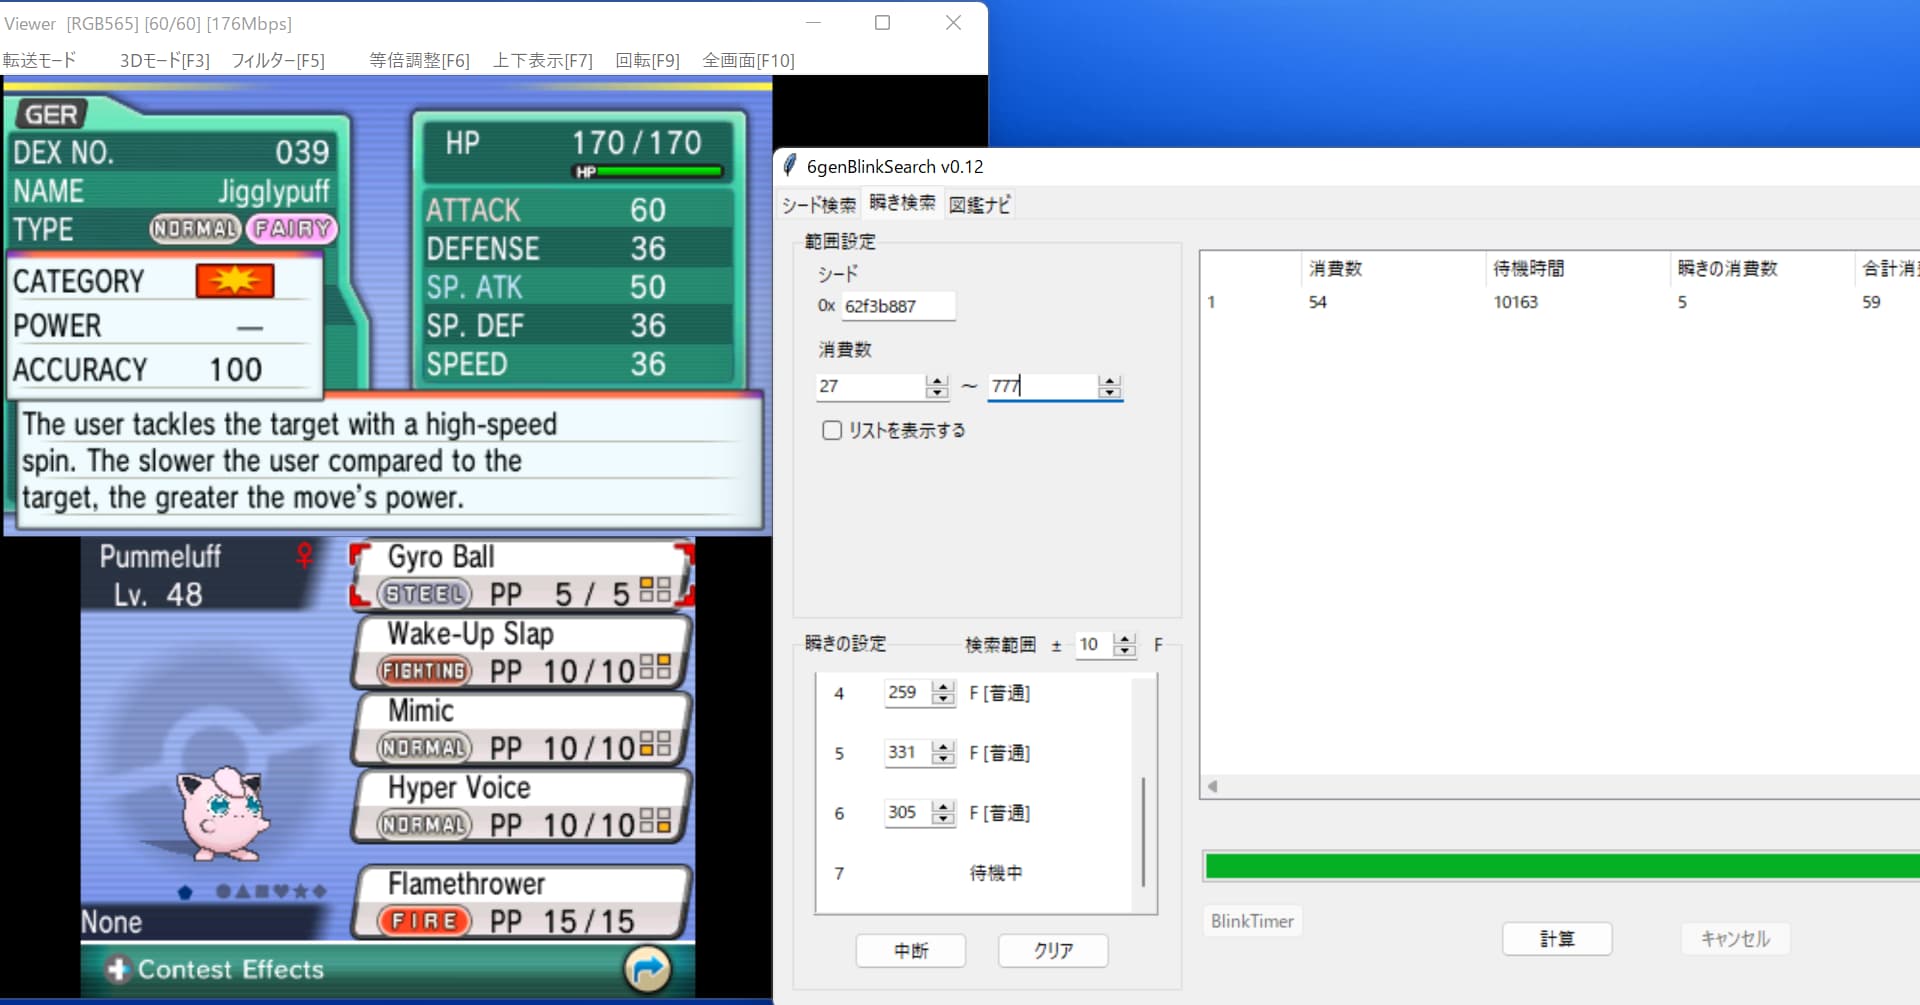Click the green progress bar
Screen dimensions: 1920x1005
point(1562,866)
